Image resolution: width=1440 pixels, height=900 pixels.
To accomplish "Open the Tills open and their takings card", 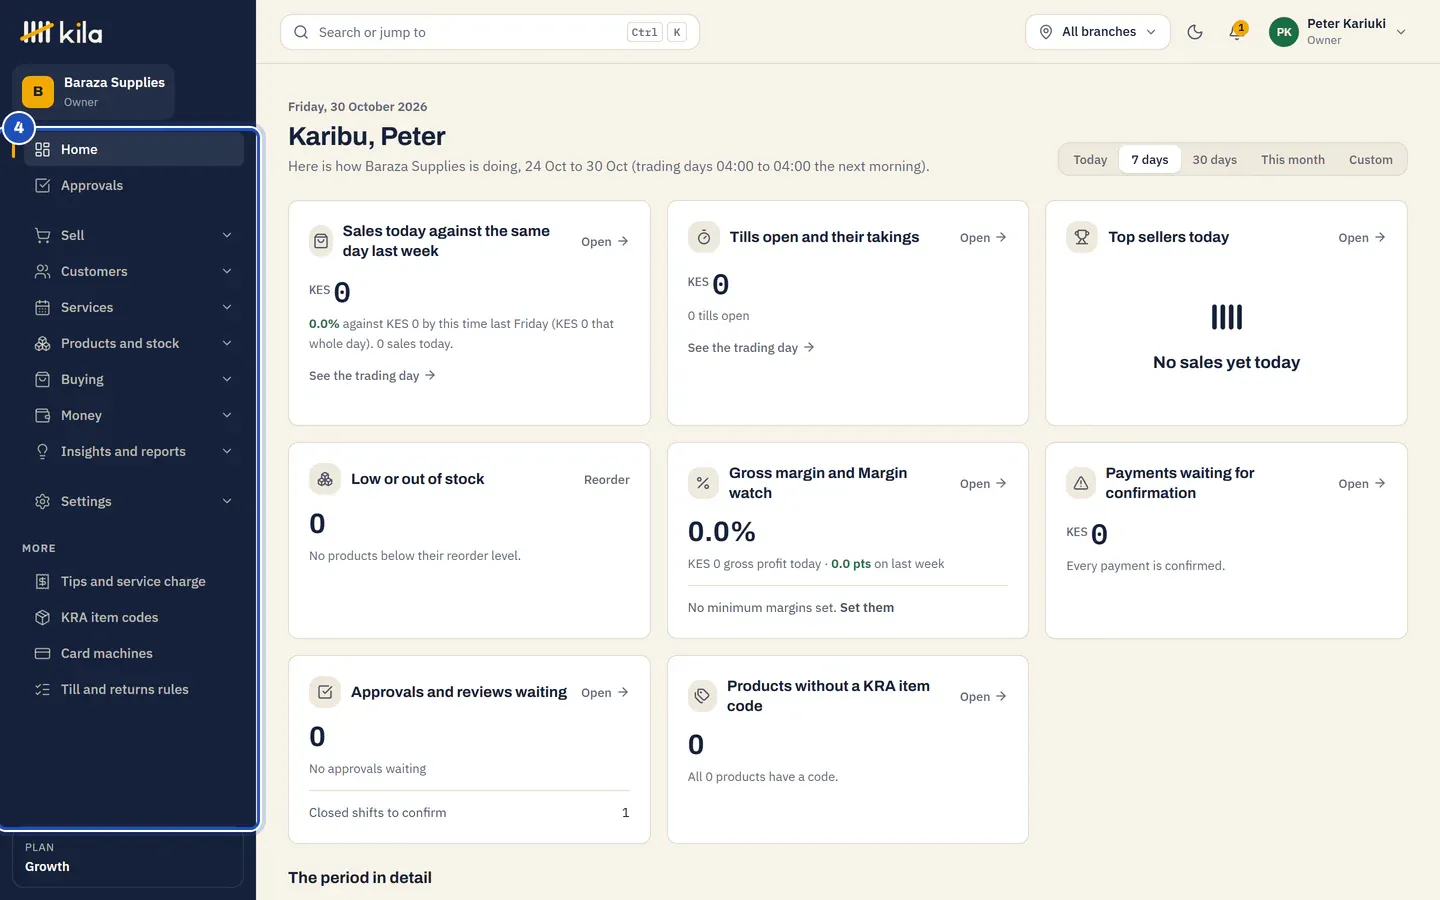I will (x=983, y=238).
